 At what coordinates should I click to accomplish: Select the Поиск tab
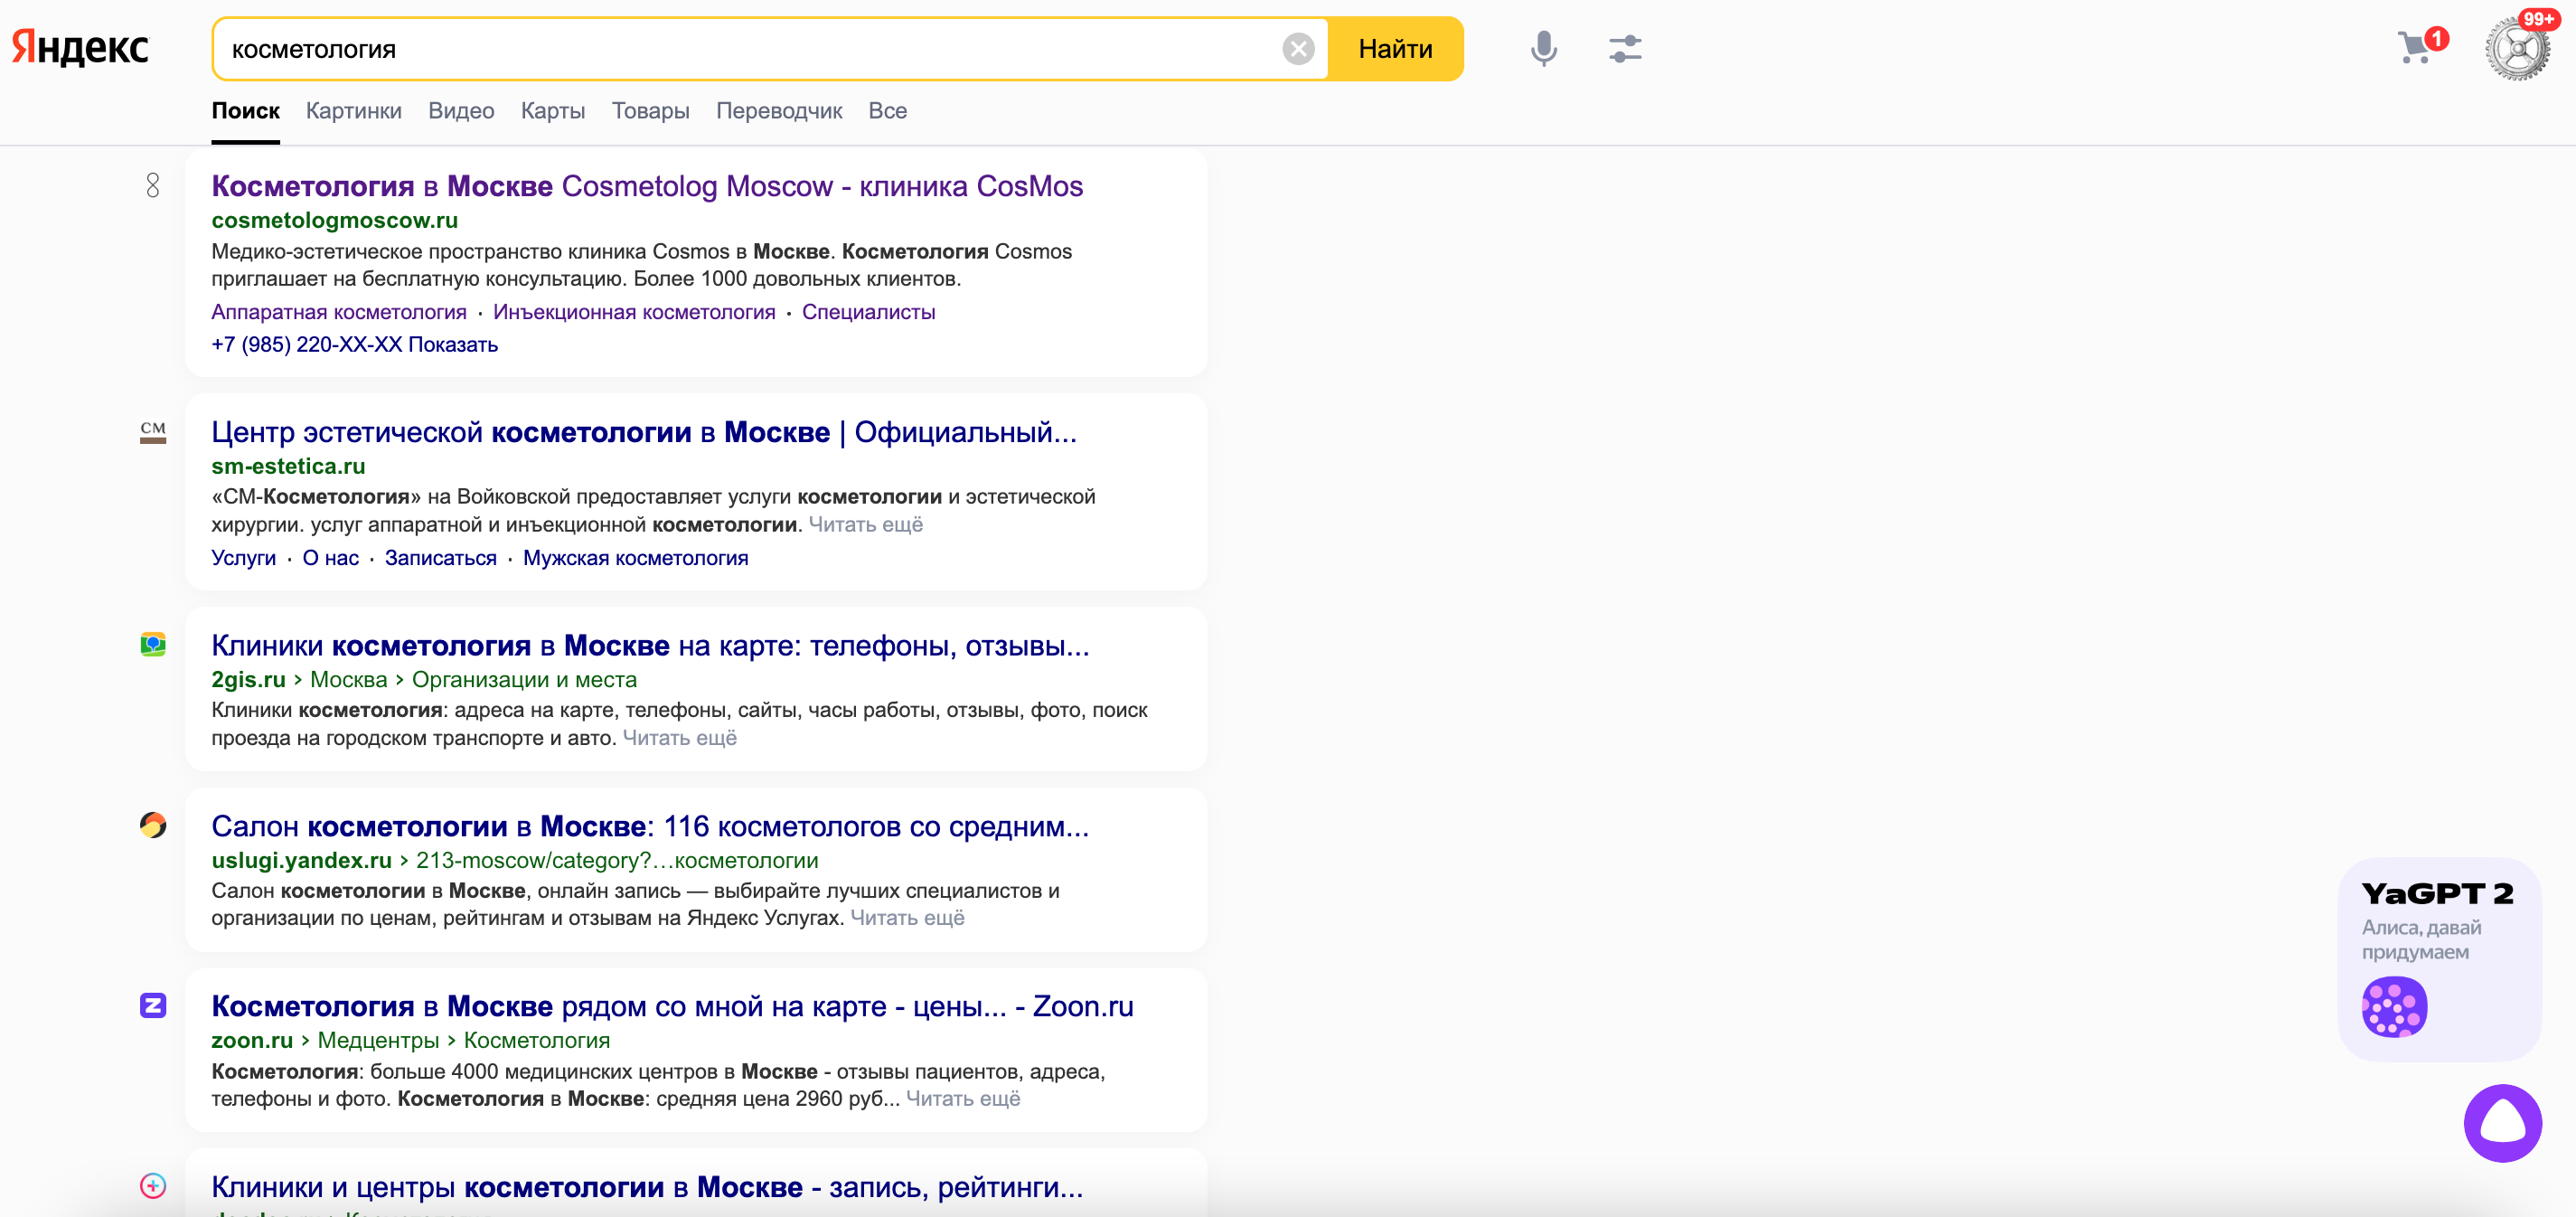click(x=245, y=111)
